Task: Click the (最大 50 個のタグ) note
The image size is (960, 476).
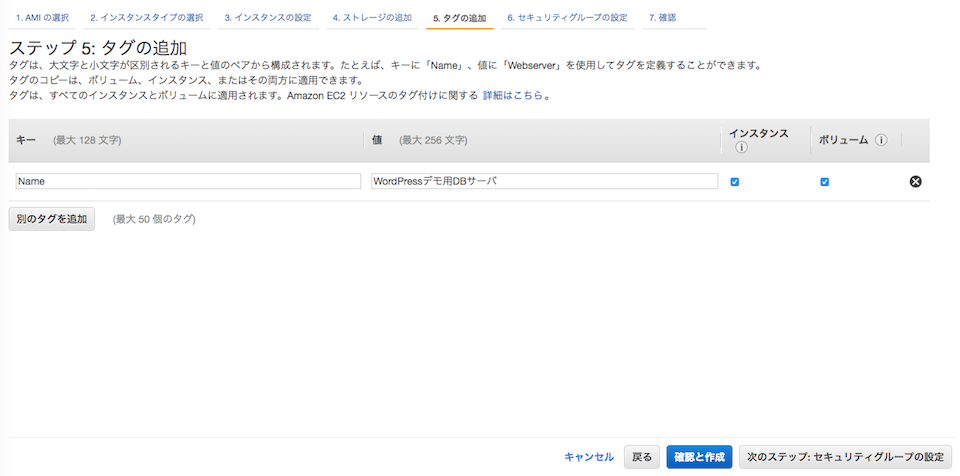Action: 154,219
